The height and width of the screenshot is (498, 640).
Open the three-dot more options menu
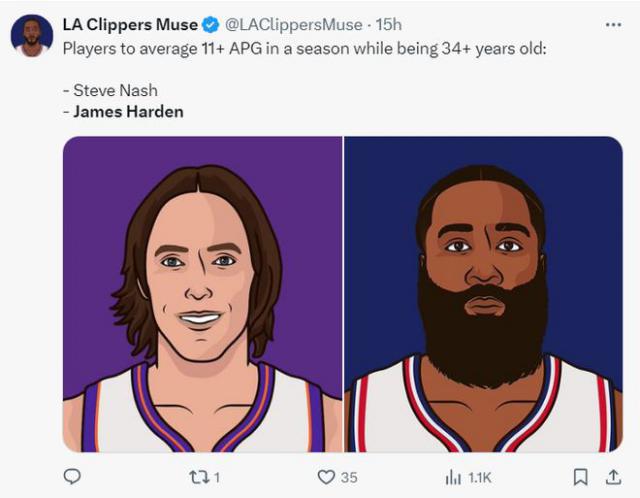(x=613, y=25)
